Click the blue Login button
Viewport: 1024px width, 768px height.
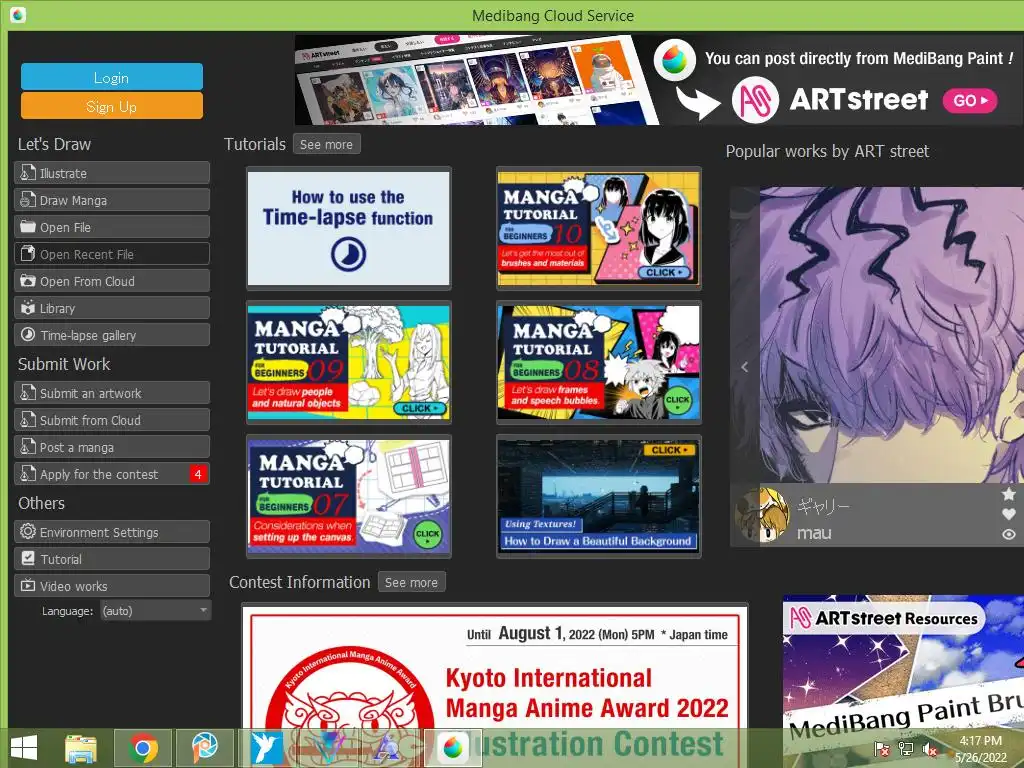[112, 77]
